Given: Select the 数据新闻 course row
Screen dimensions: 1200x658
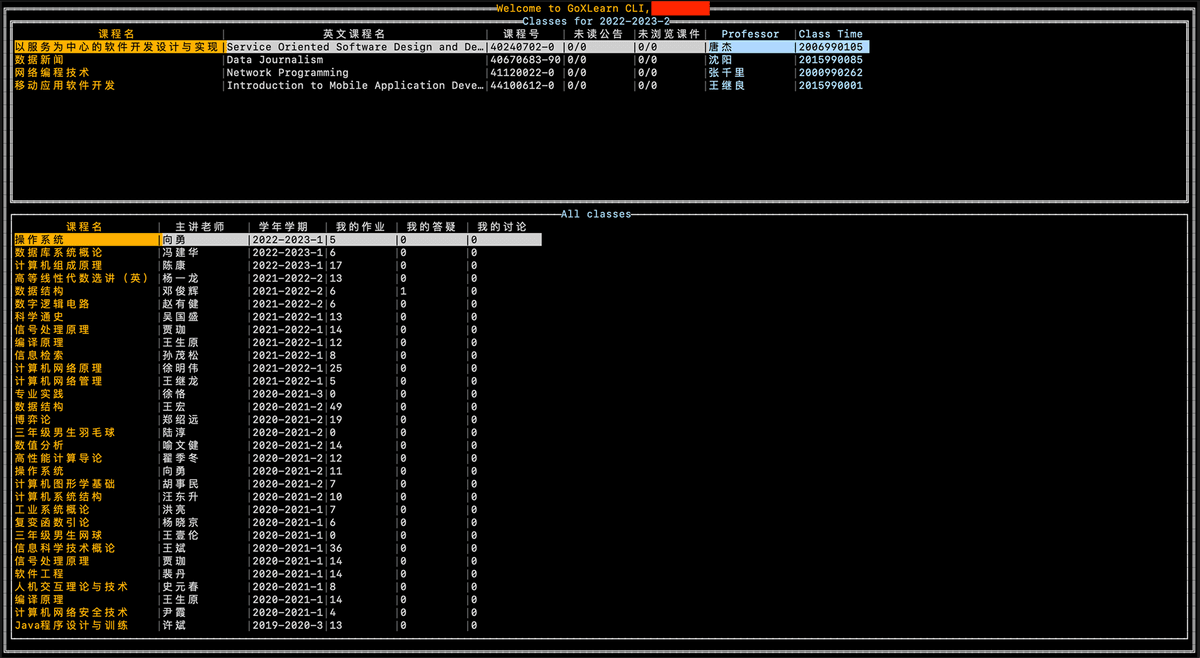Looking at the screenshot, I should 441,60.
